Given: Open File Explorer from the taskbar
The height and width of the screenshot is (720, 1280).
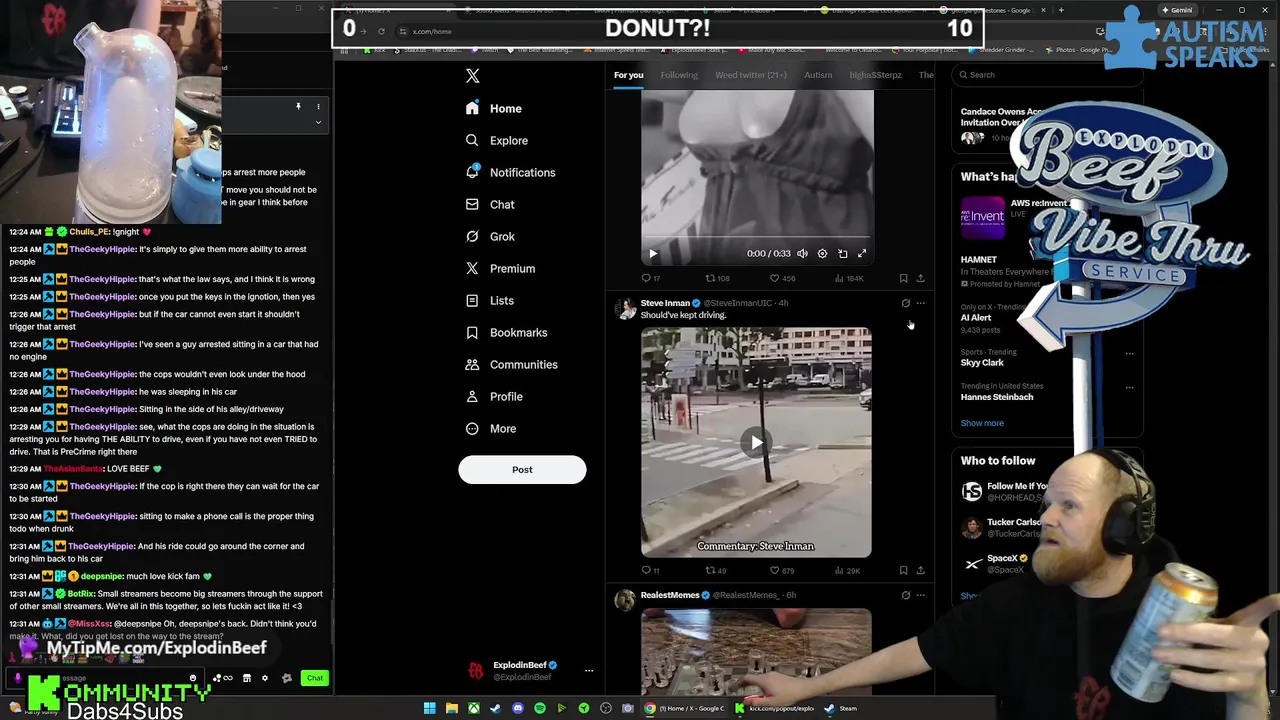Looking at the screenshot, I should point(452,708).
